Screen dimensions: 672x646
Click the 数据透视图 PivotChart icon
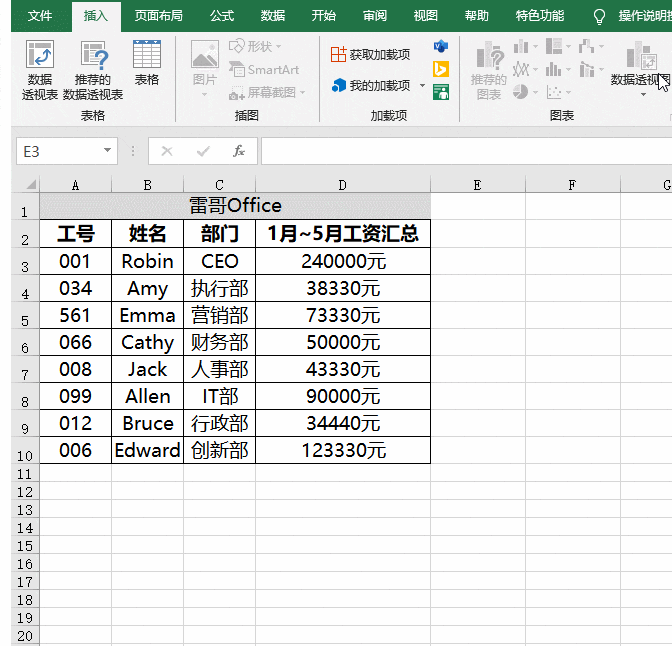[x=642, y=55]
